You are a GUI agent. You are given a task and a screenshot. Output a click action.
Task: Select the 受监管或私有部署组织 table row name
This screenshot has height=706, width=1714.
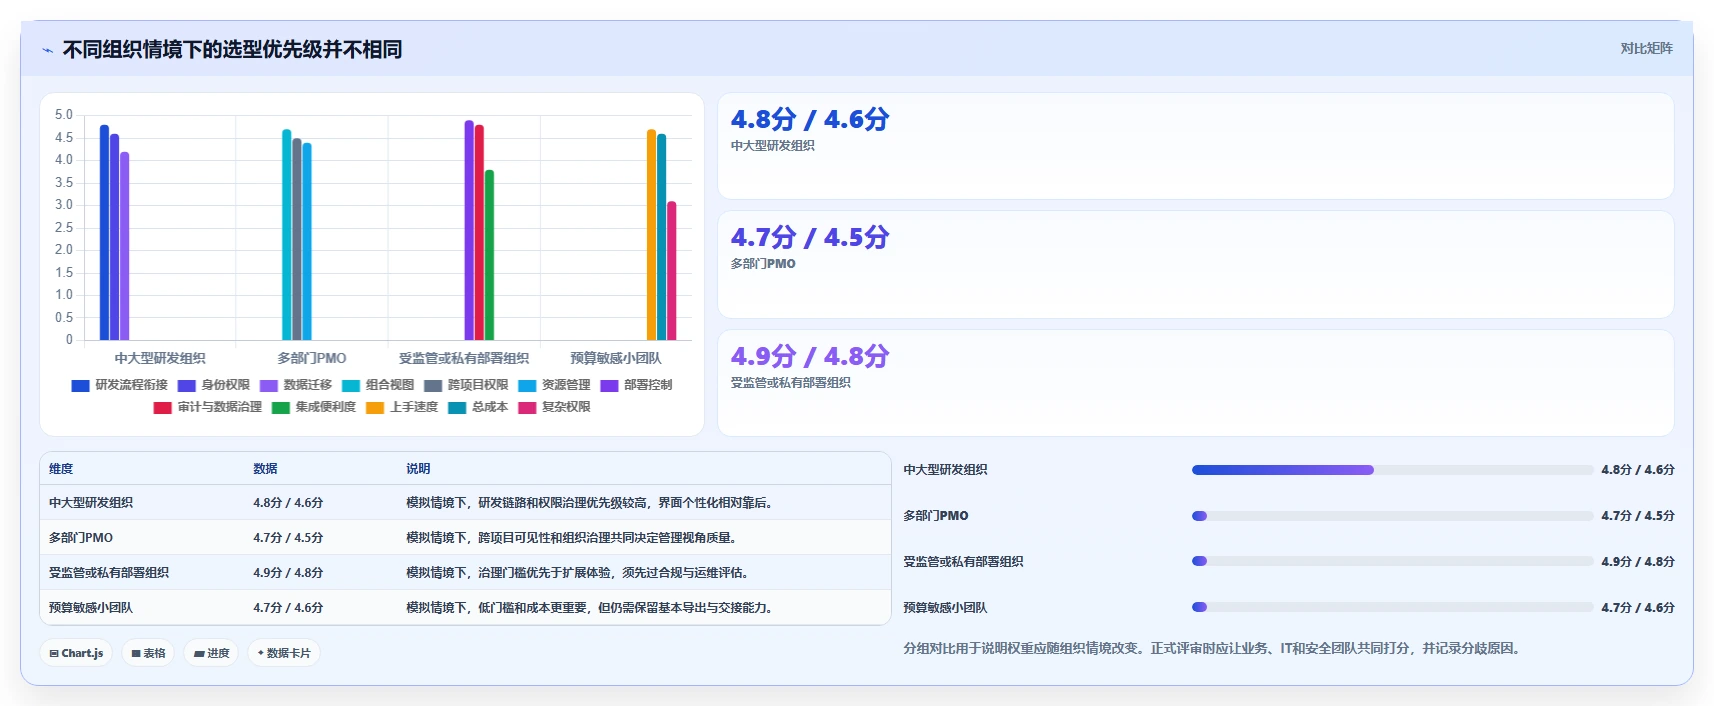click(109, 573)
